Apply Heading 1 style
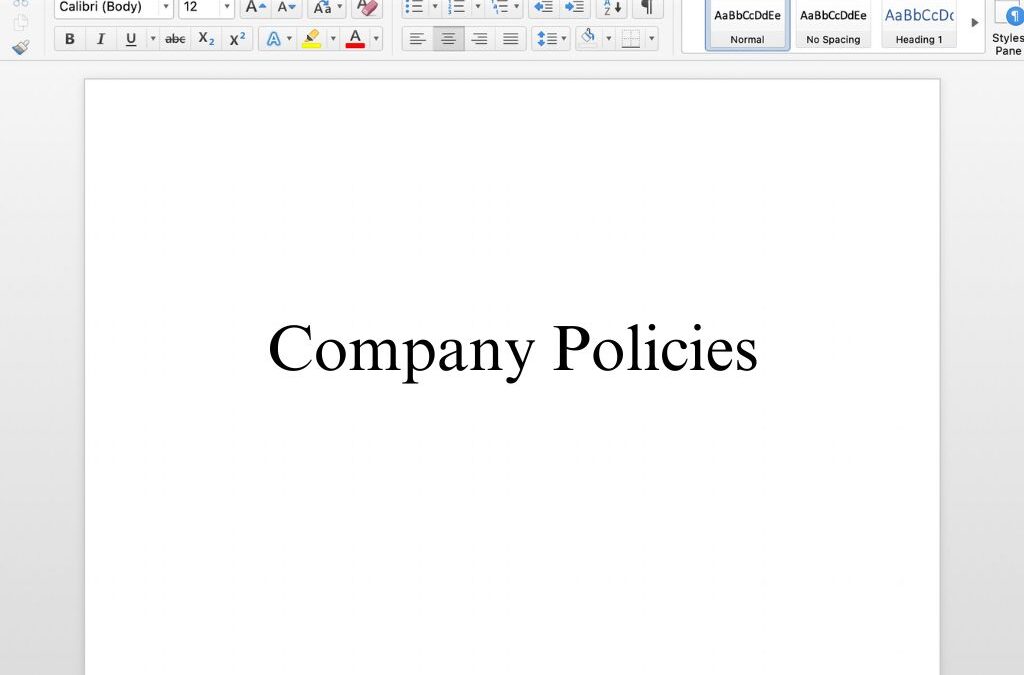The width and height of the screenshot is (1024, 675). [x=919, y=25]
